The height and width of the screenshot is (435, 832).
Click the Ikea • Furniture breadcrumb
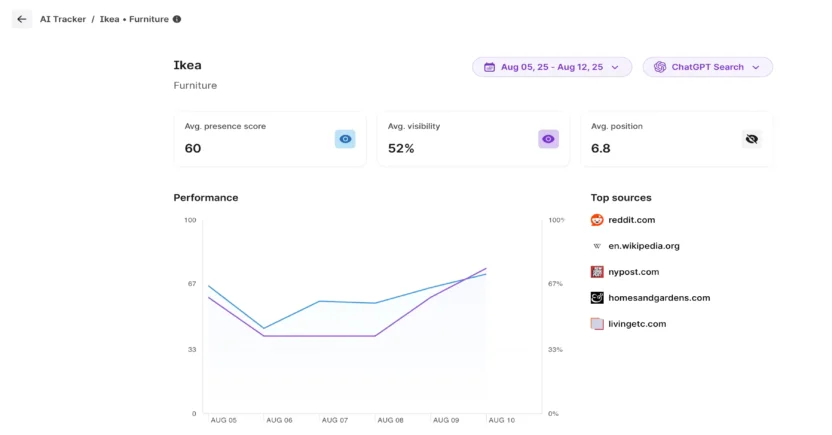click(x=134, y=19)
